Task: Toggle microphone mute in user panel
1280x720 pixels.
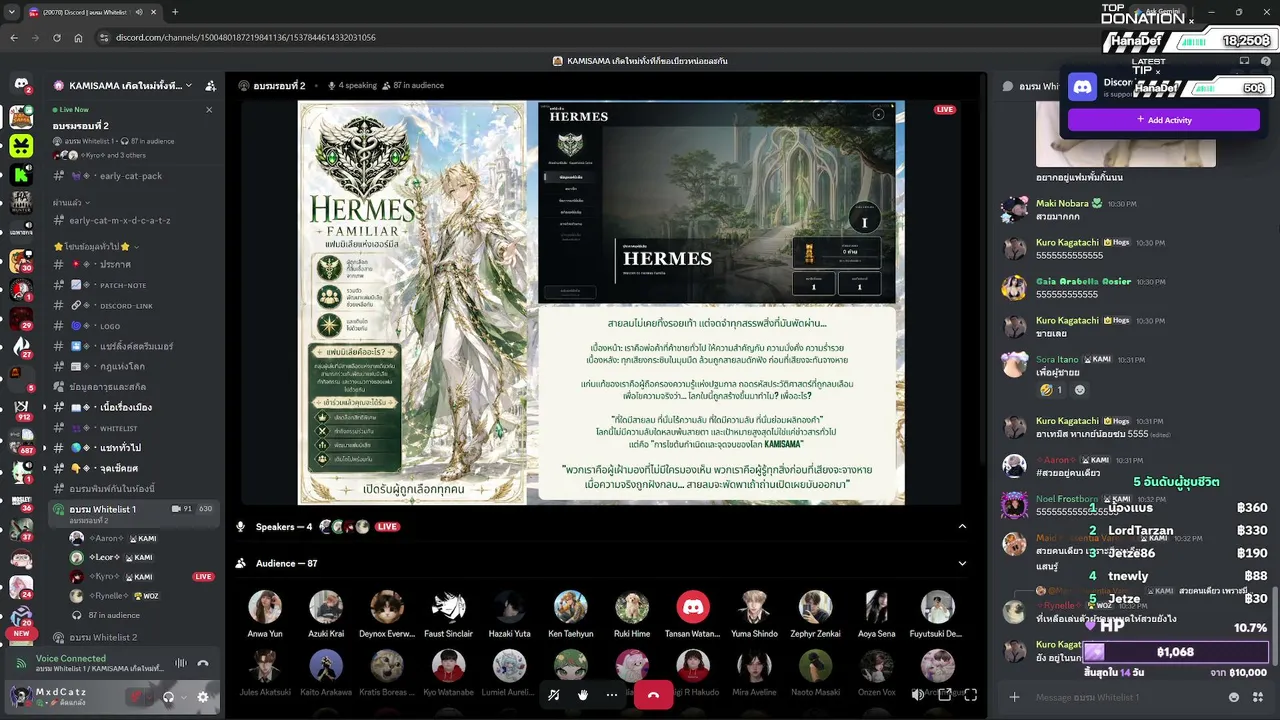Action: 135,697
